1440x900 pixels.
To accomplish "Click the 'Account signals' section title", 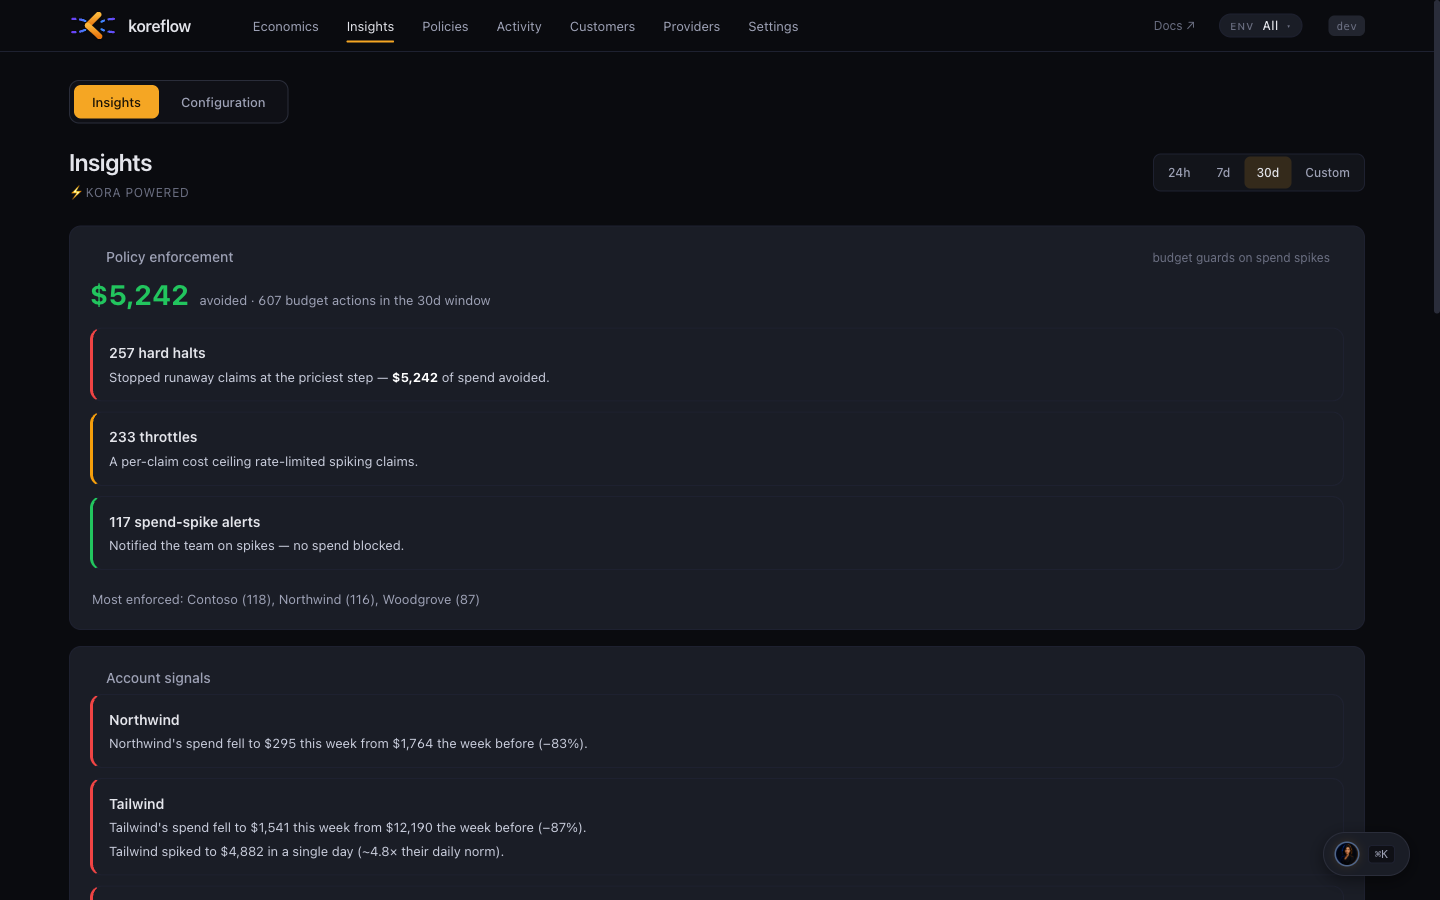I will pos(158,678).
